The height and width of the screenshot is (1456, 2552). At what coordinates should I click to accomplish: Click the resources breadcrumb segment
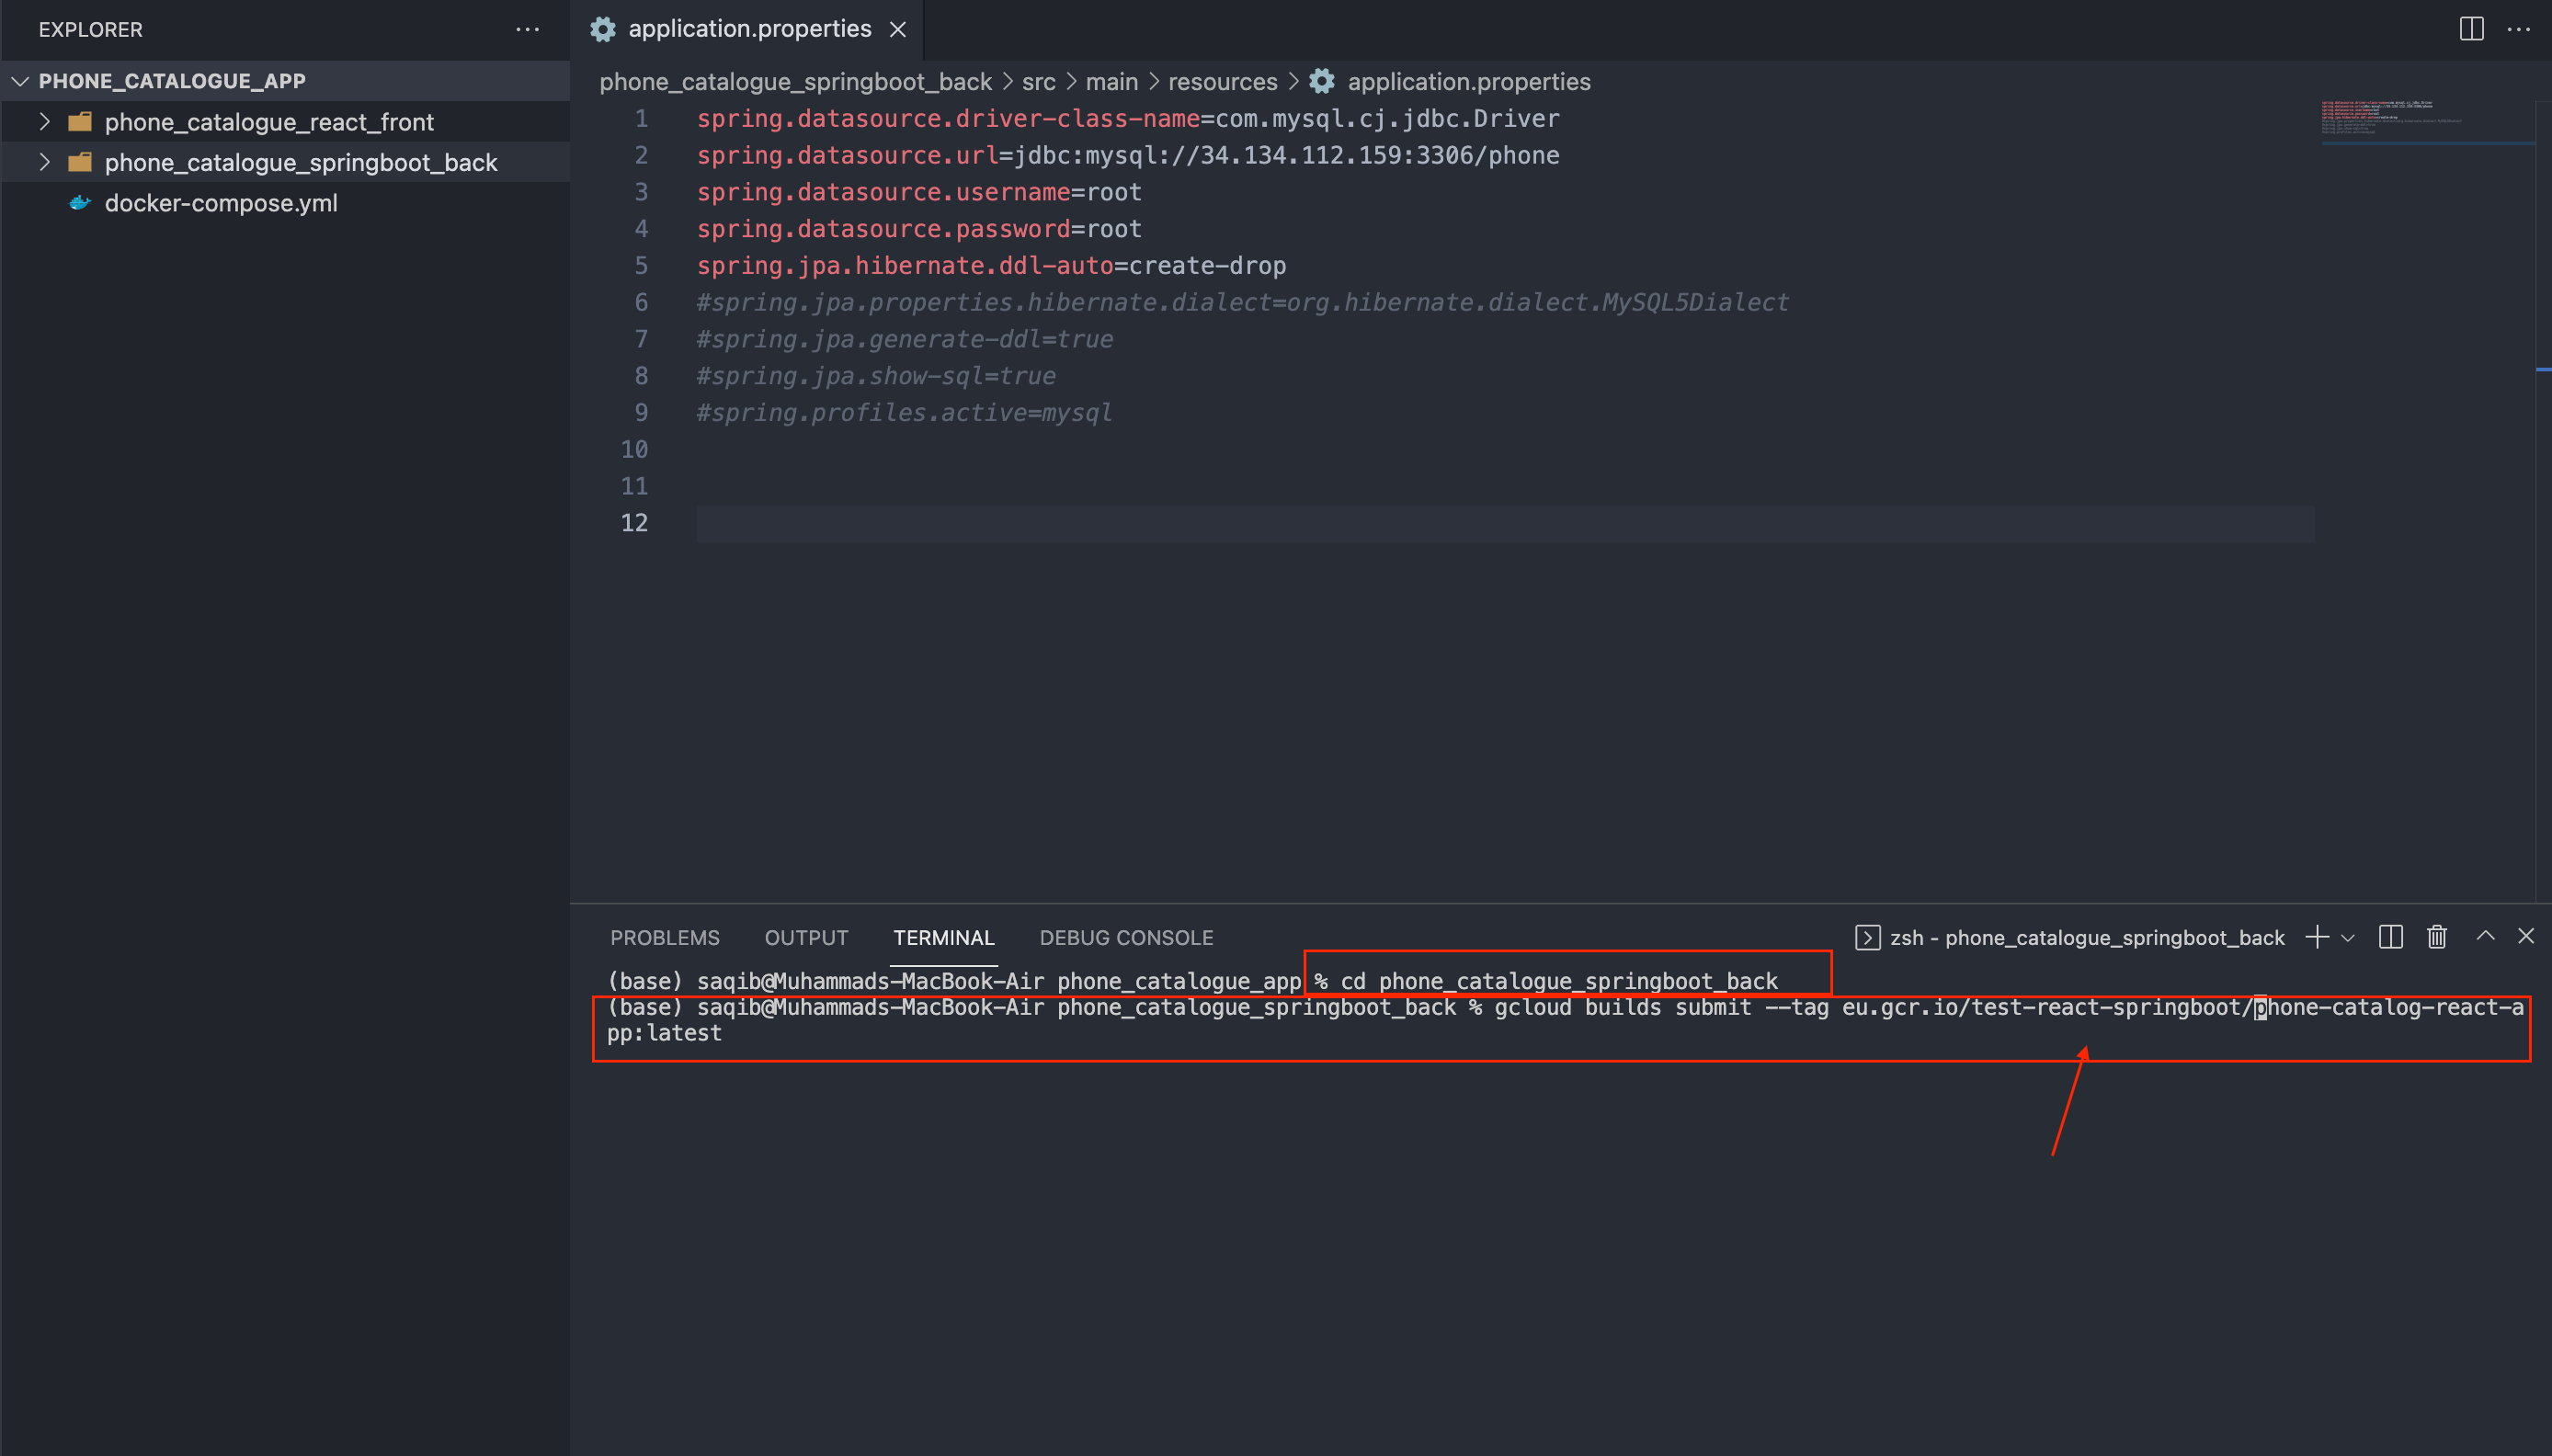pos(1222,82)
